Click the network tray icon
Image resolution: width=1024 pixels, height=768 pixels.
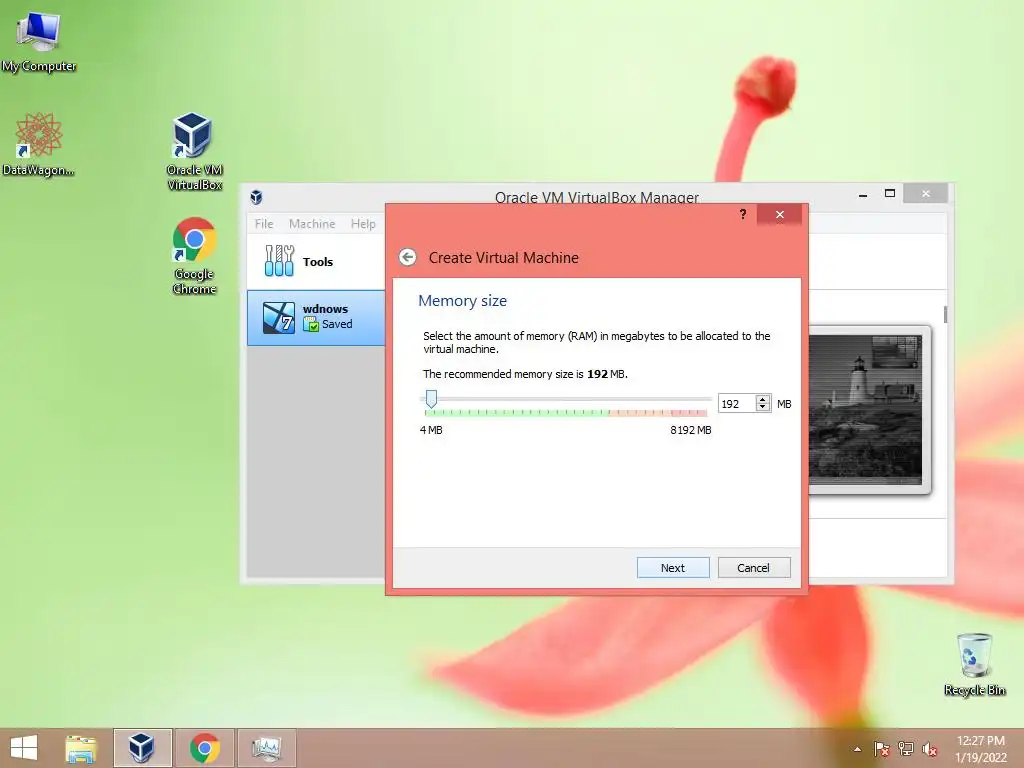click(x=905, y=748)
